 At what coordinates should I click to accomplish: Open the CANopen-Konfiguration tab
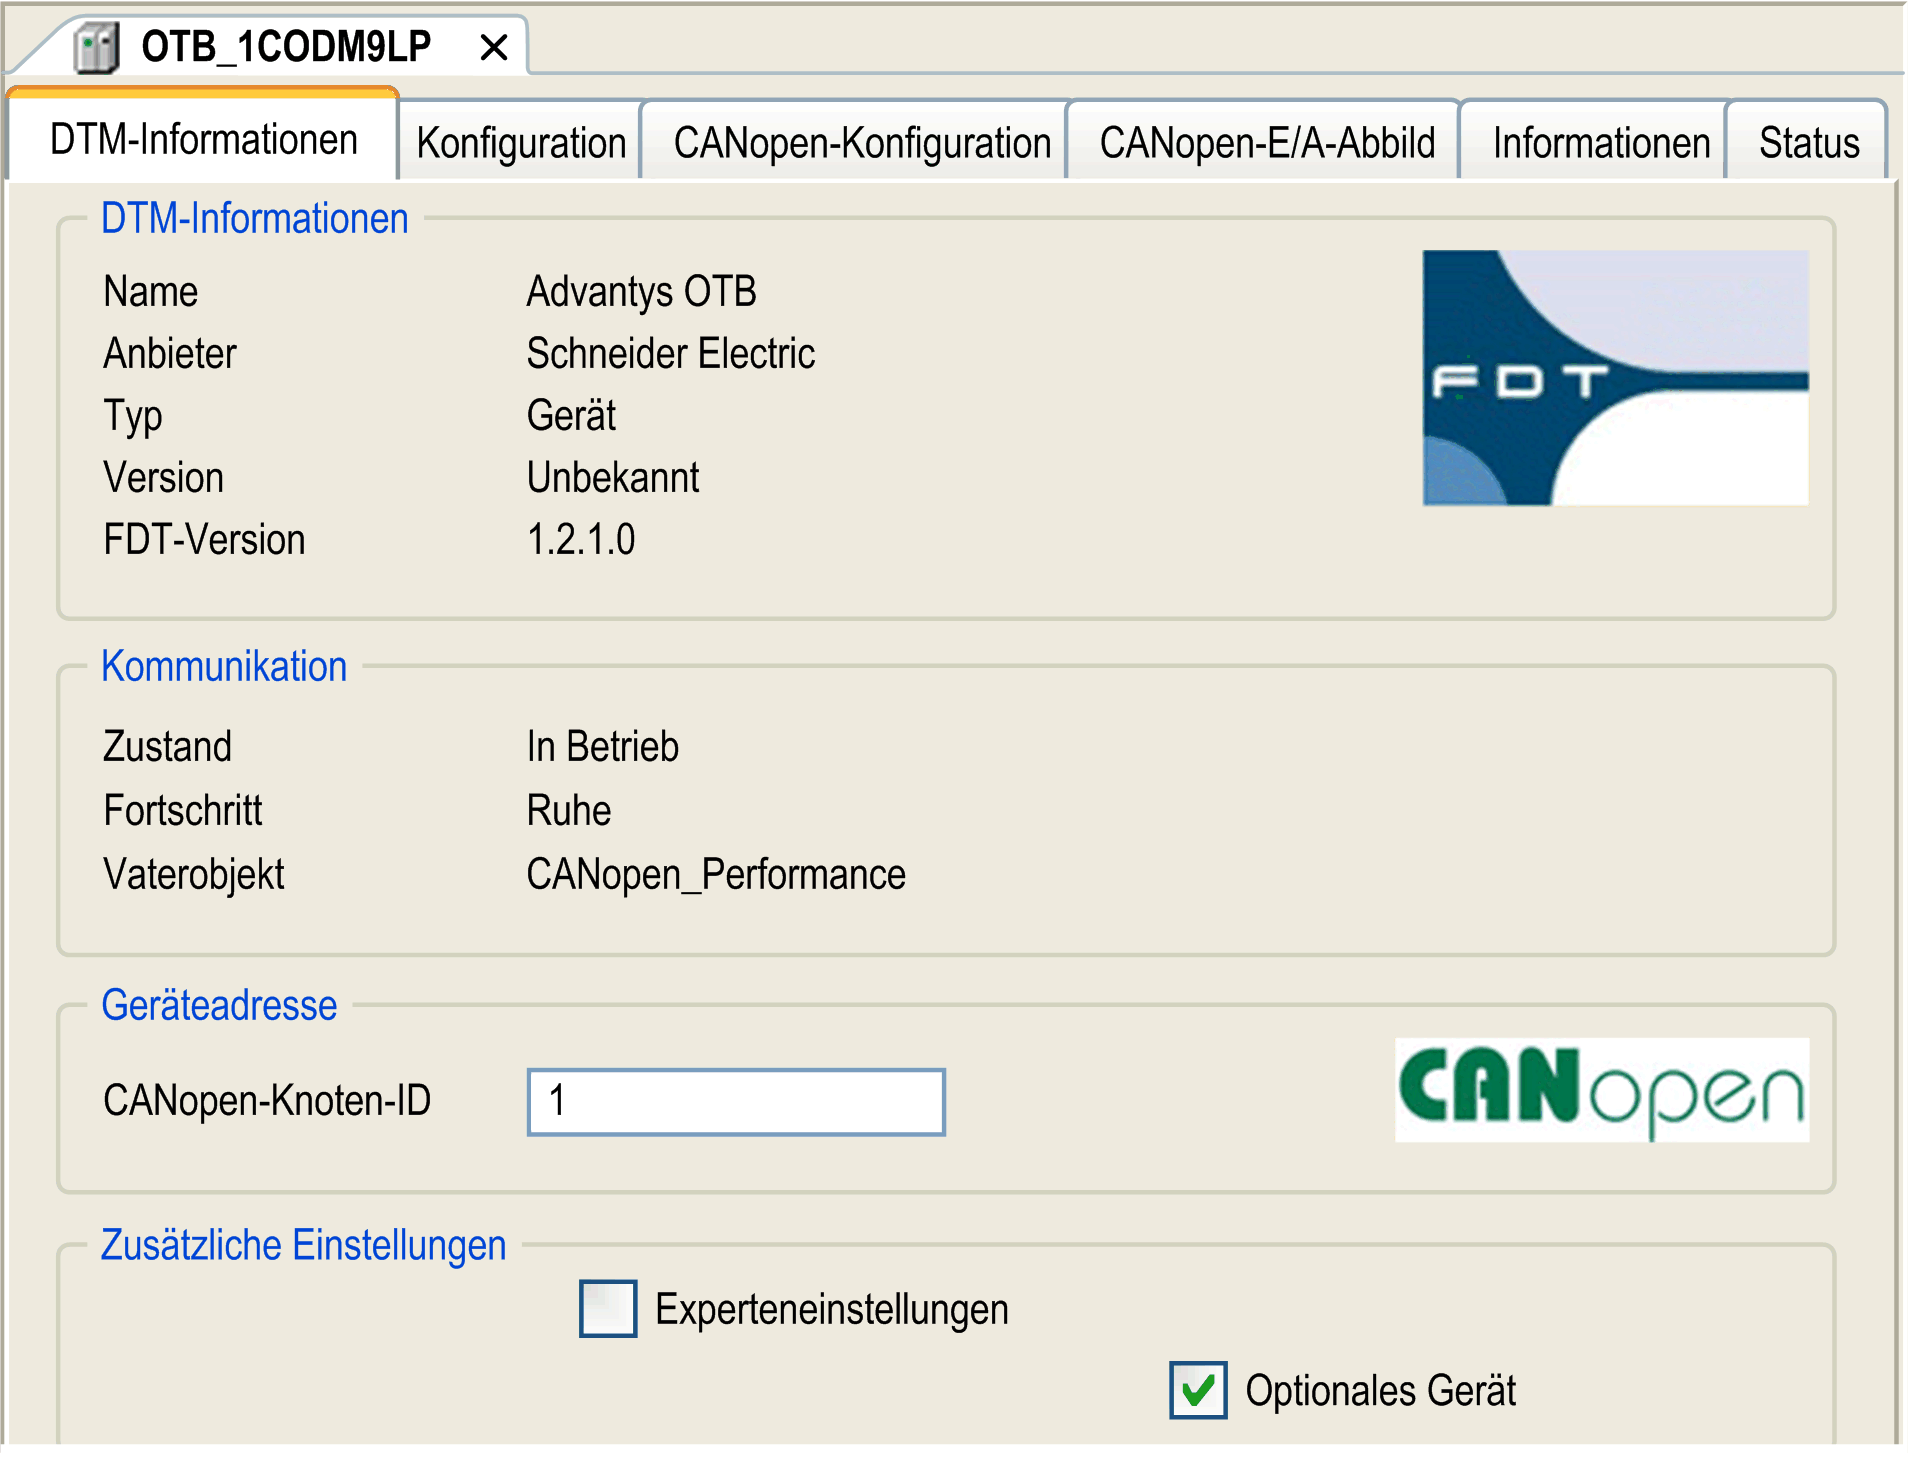862,142
